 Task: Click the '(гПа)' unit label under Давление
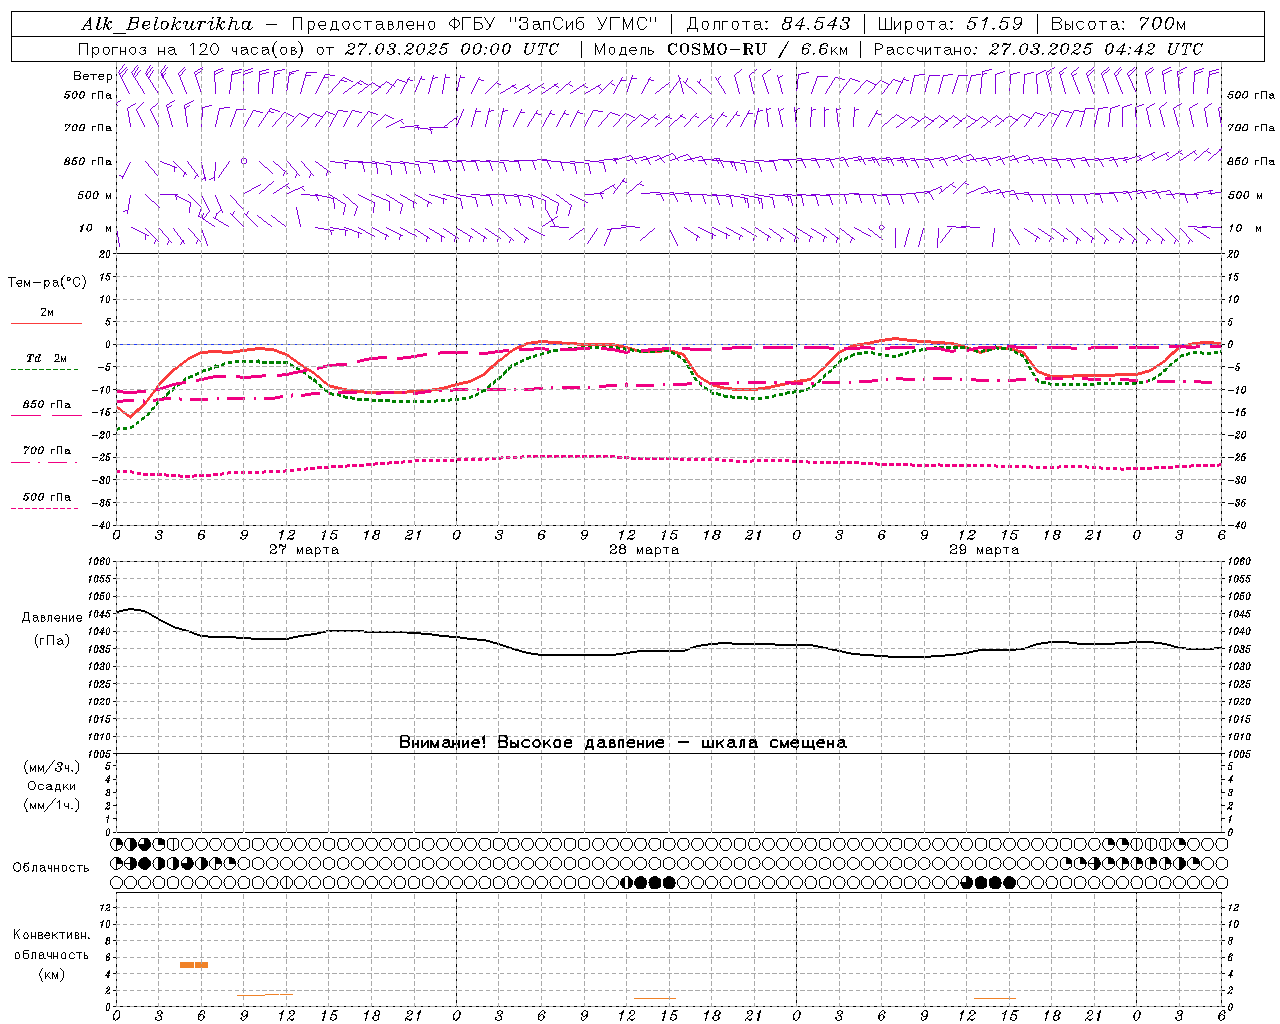coord(52,641)
